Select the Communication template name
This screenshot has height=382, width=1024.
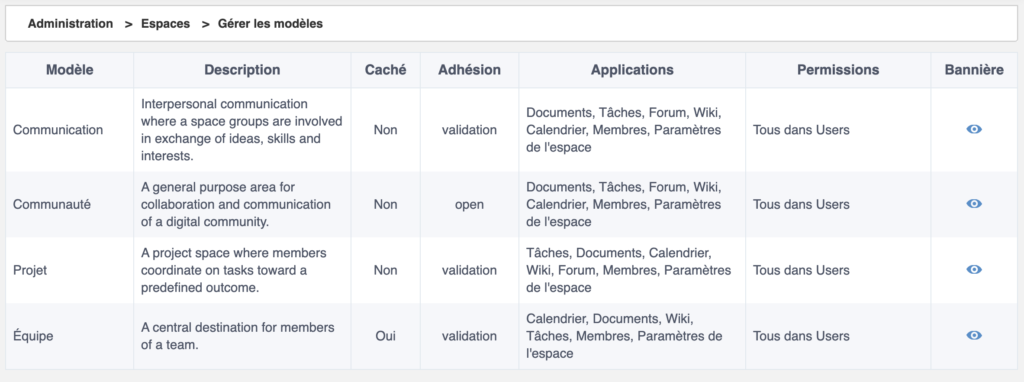point(58,130)
